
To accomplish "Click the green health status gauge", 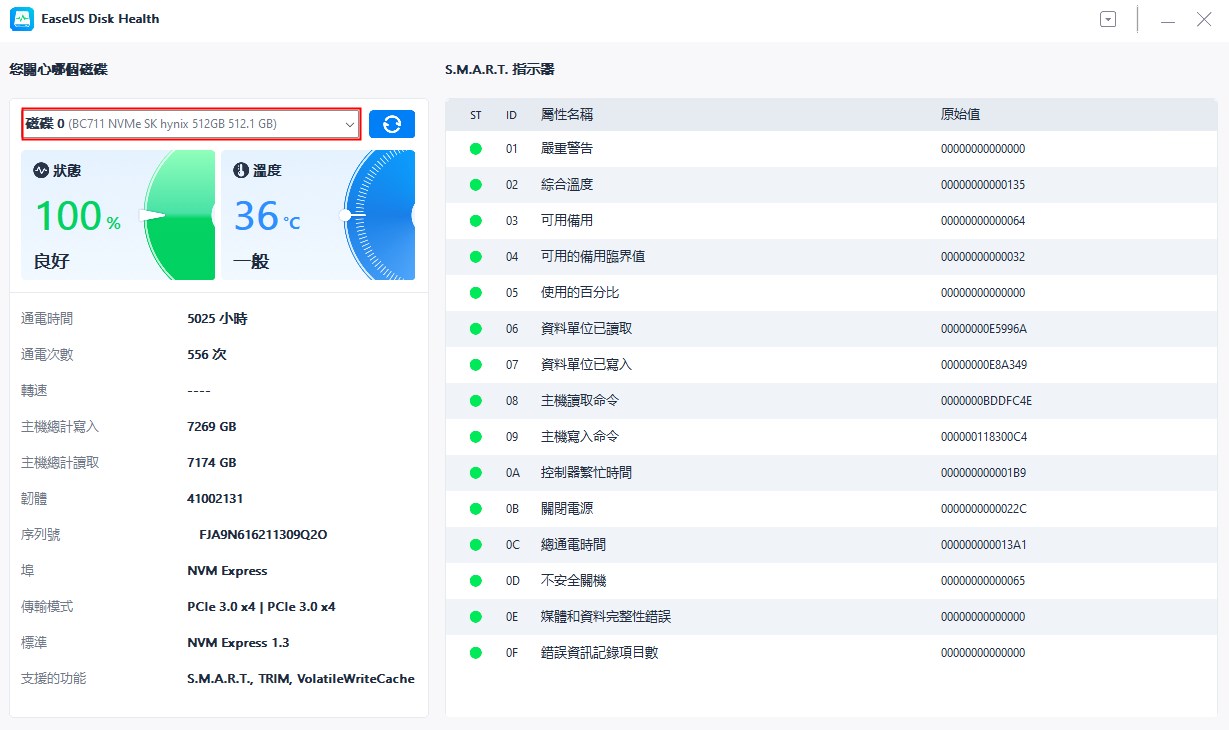I will coord(180,215).
